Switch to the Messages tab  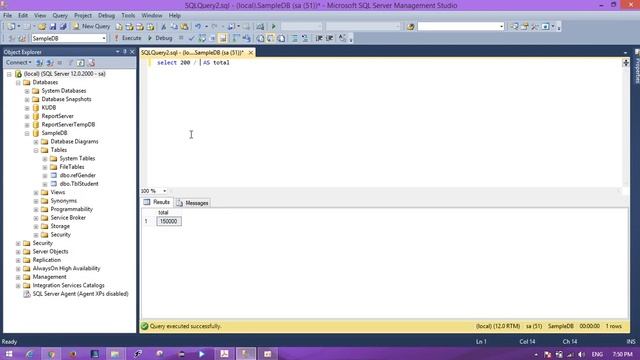click(x=193, y=203)
